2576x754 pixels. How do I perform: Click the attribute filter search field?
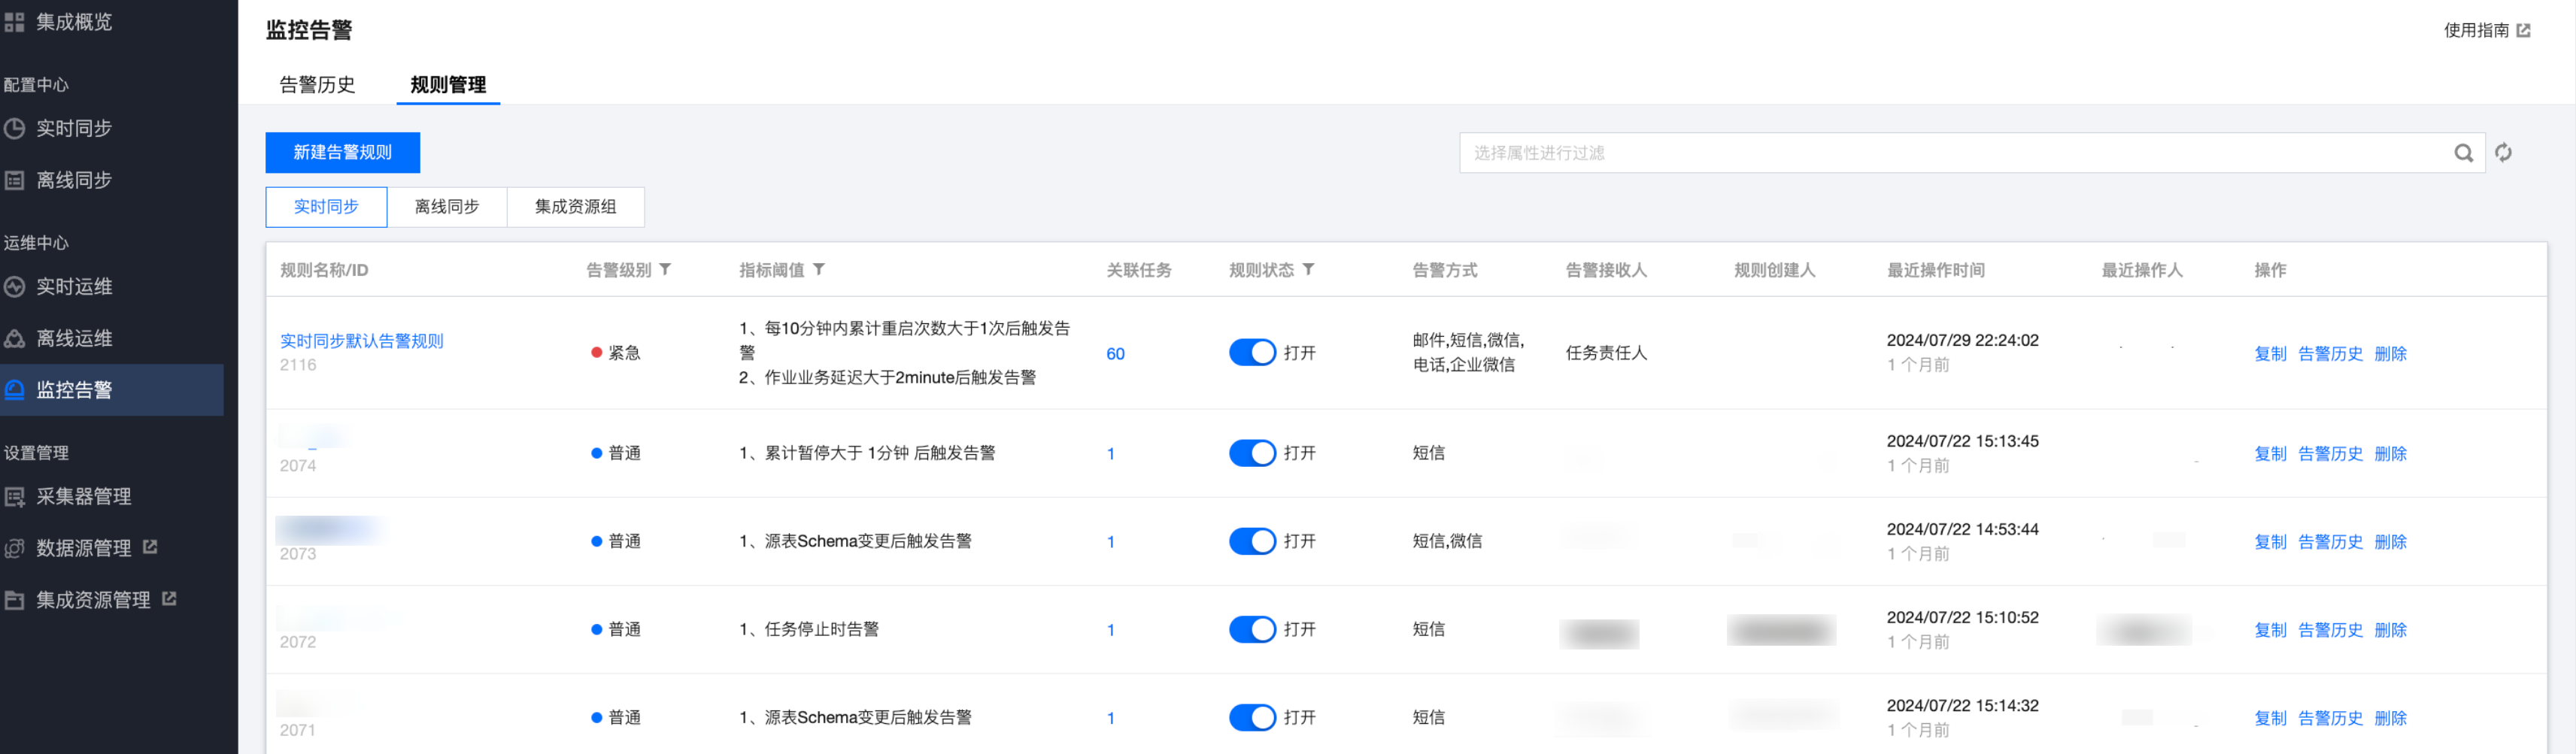tap(1950, 153)
